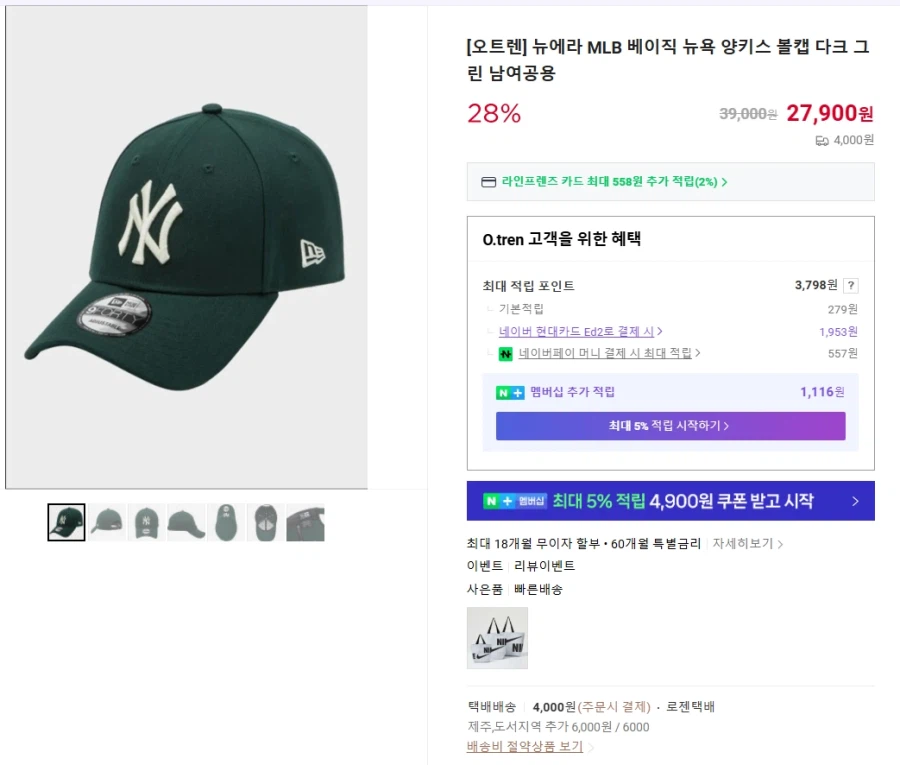
Task: Select the last dark cap thumbnail
Action: (x=306, y=523)
